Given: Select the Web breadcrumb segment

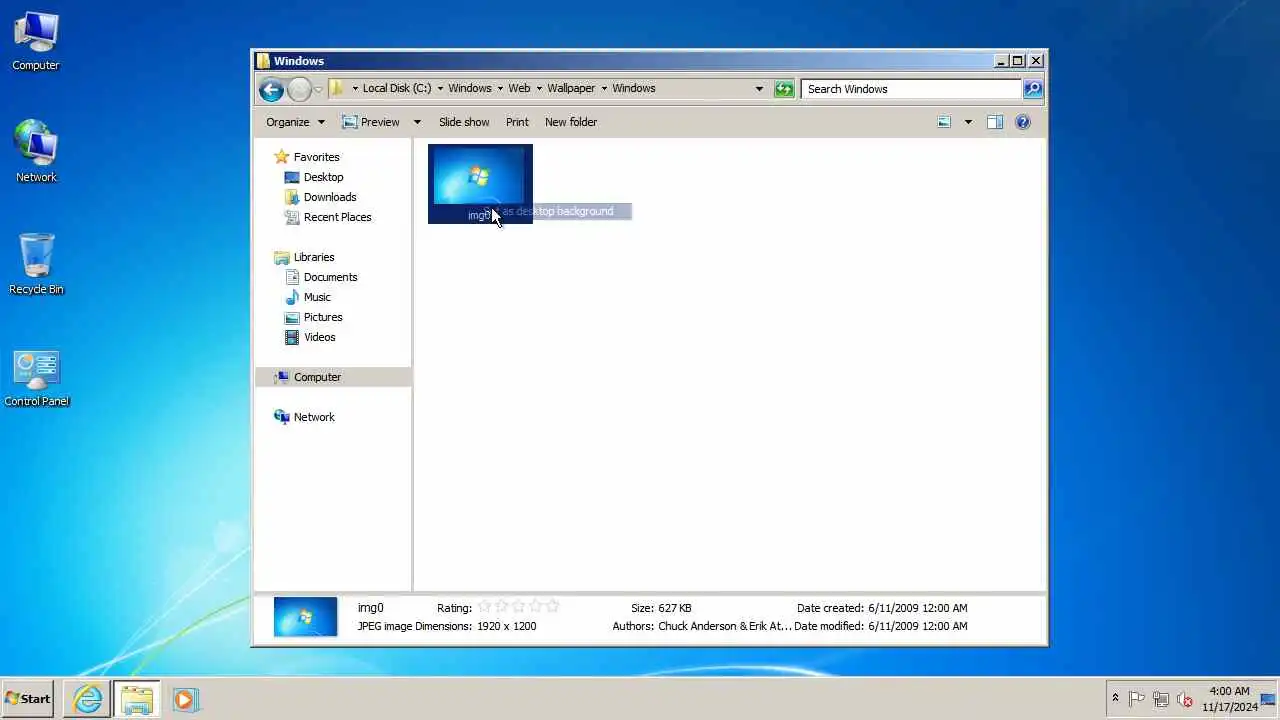Looking at the screenshot, I should (519, 88).
